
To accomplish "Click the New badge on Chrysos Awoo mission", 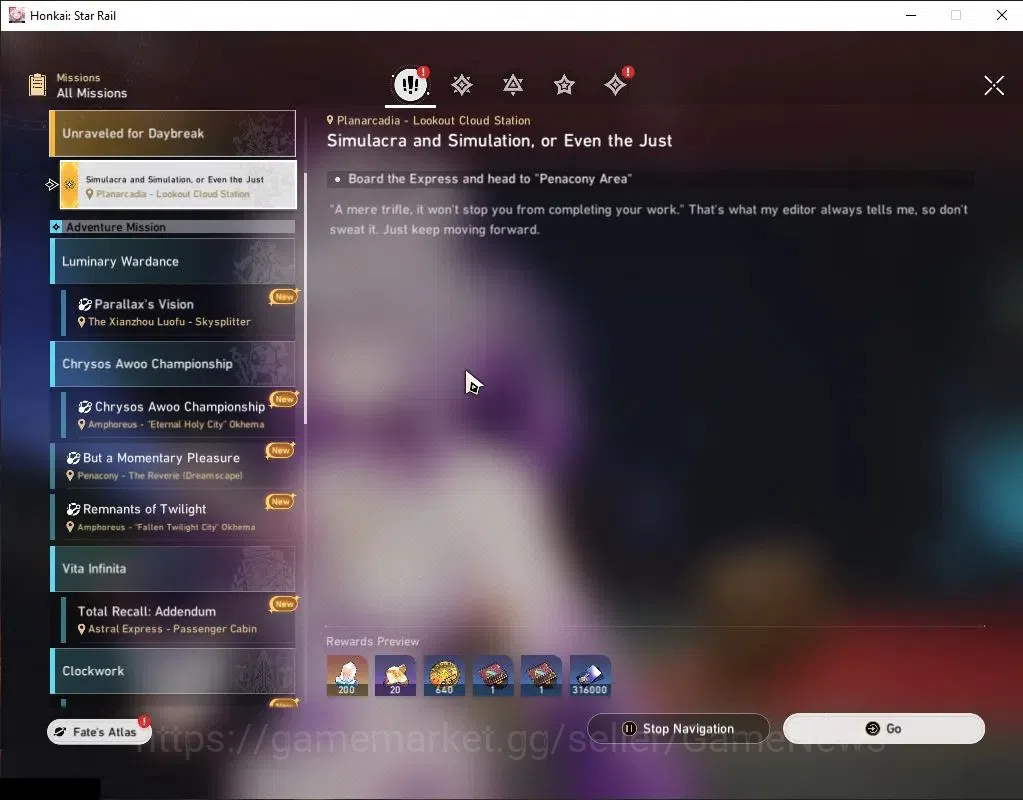I will 284,399.
